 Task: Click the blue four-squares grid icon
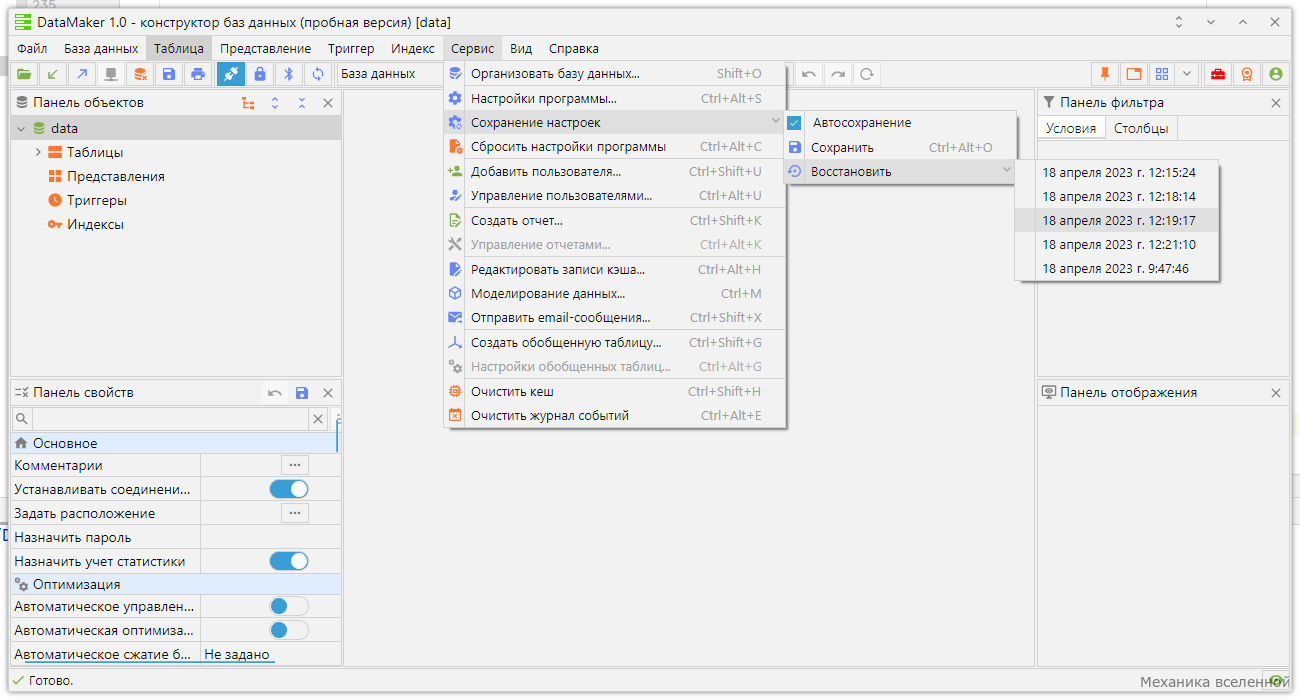click(x=1161, y=73)
